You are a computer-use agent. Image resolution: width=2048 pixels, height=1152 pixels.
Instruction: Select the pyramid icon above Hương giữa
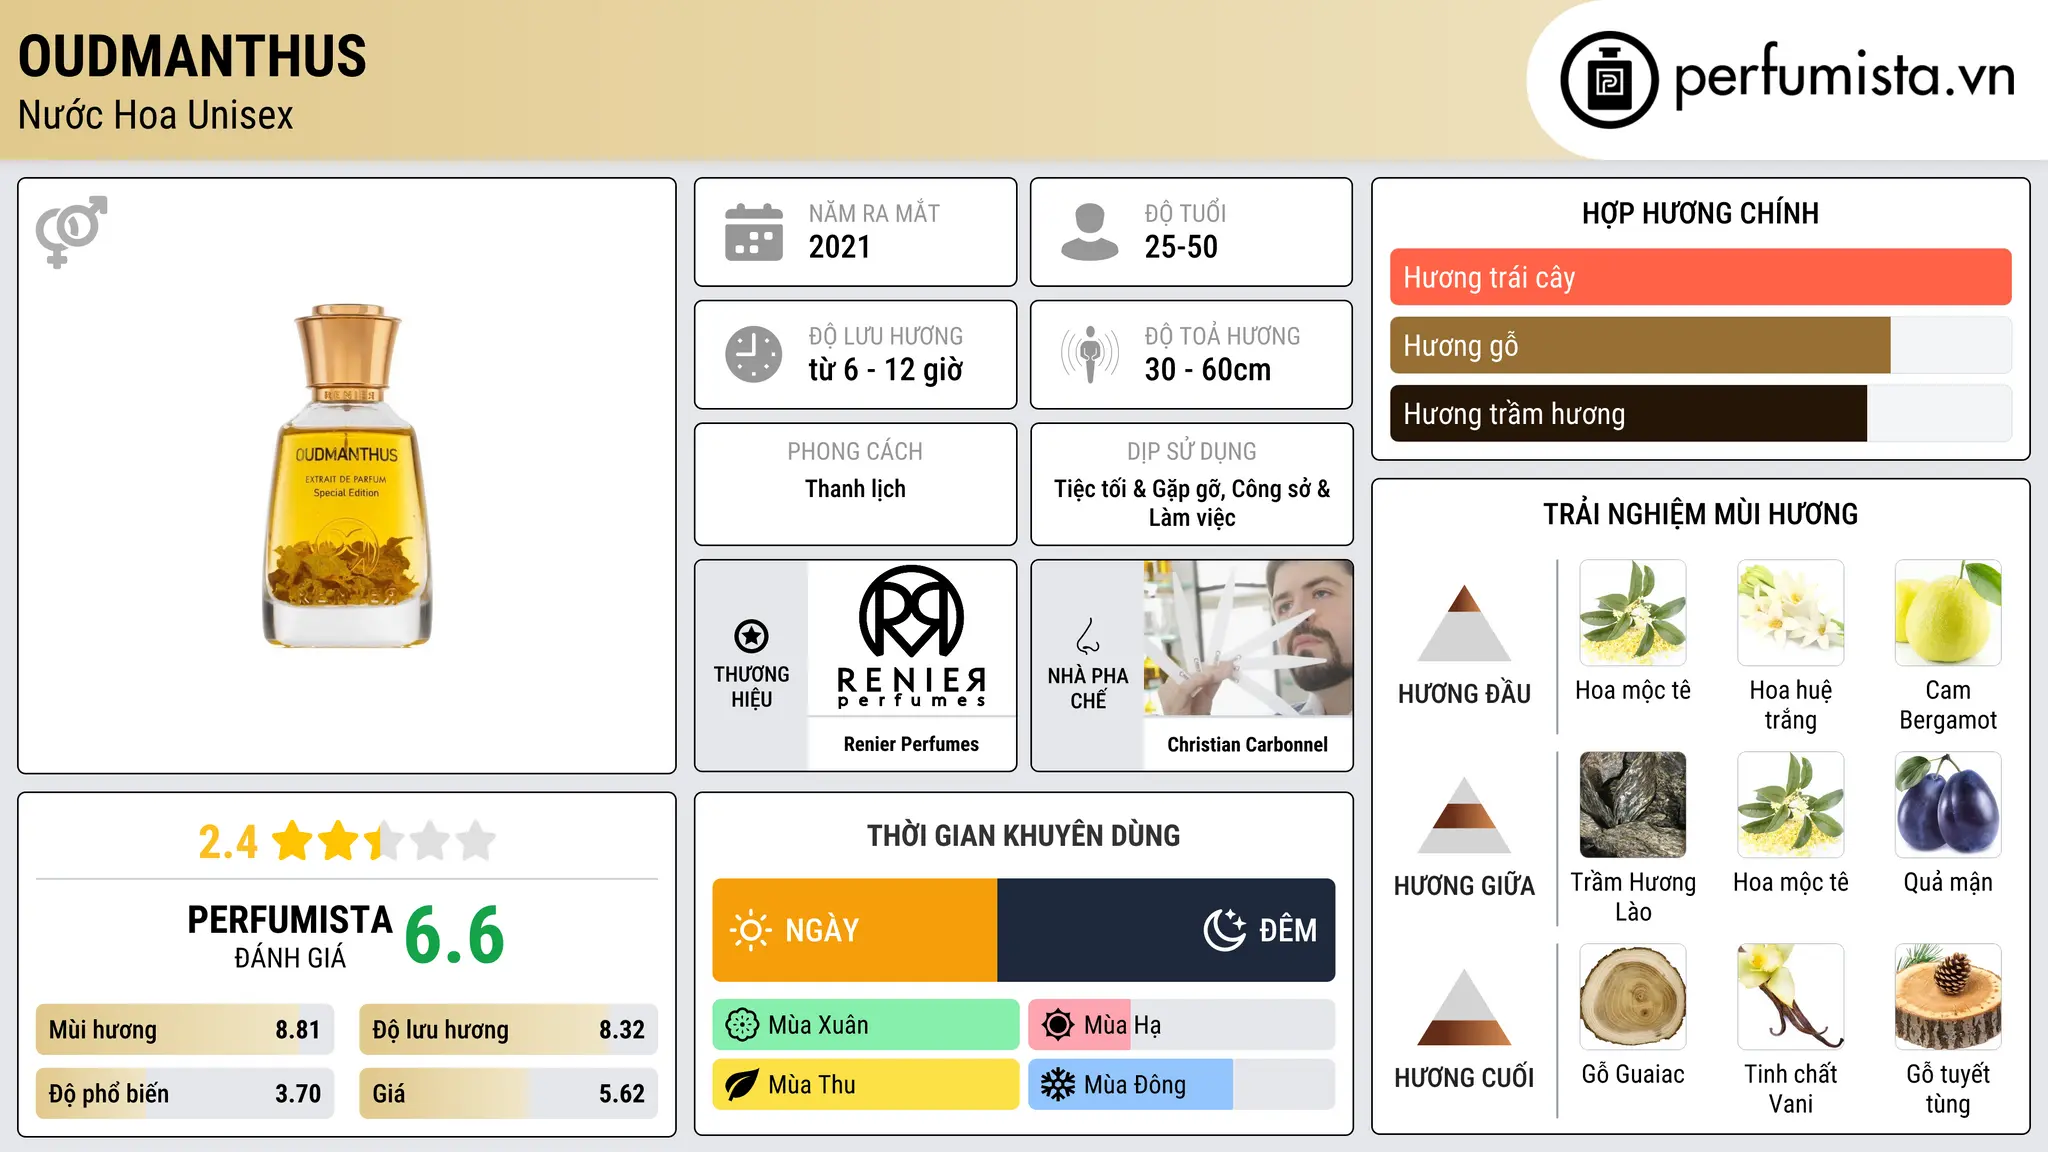tap(1464, 814)
